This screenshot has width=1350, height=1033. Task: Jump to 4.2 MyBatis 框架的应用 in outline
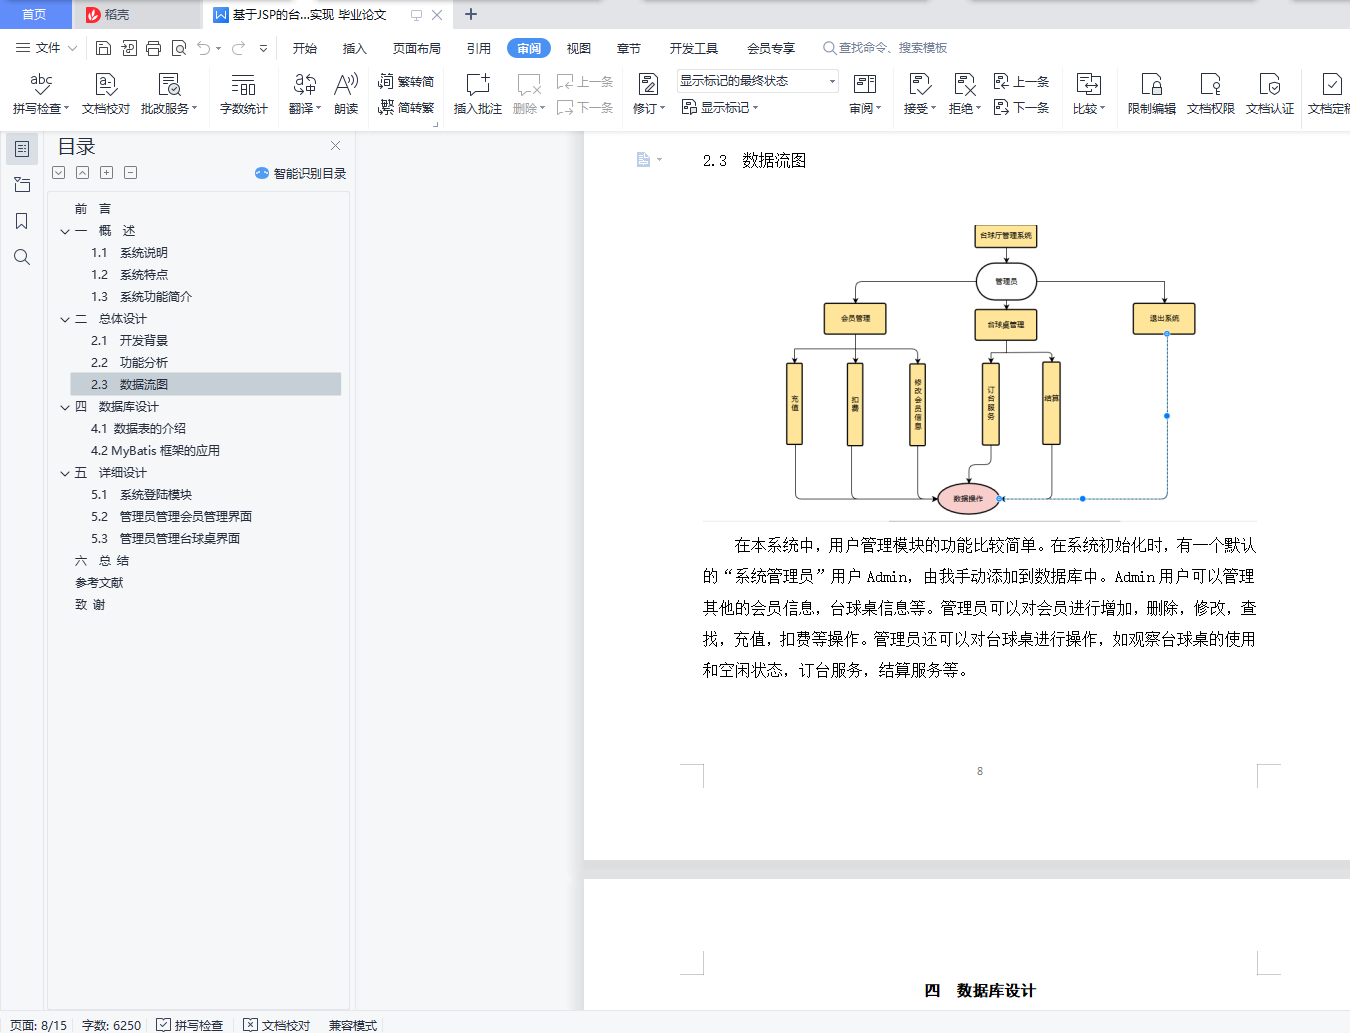(155, 451)
